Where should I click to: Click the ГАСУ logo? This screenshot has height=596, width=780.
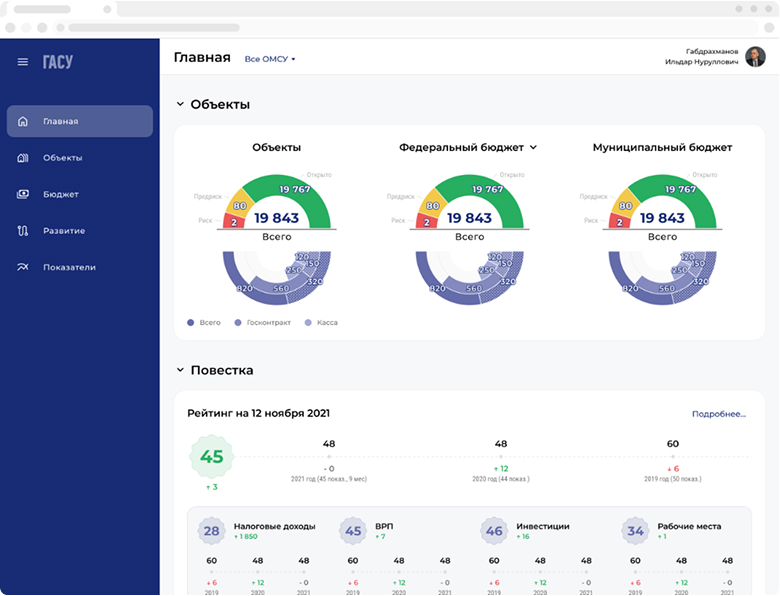pos(57,62)
